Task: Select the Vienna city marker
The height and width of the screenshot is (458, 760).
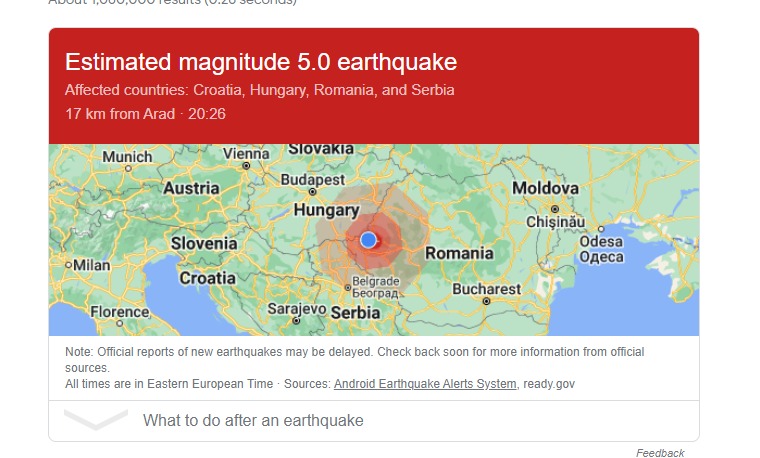Action: pos(246,166)
